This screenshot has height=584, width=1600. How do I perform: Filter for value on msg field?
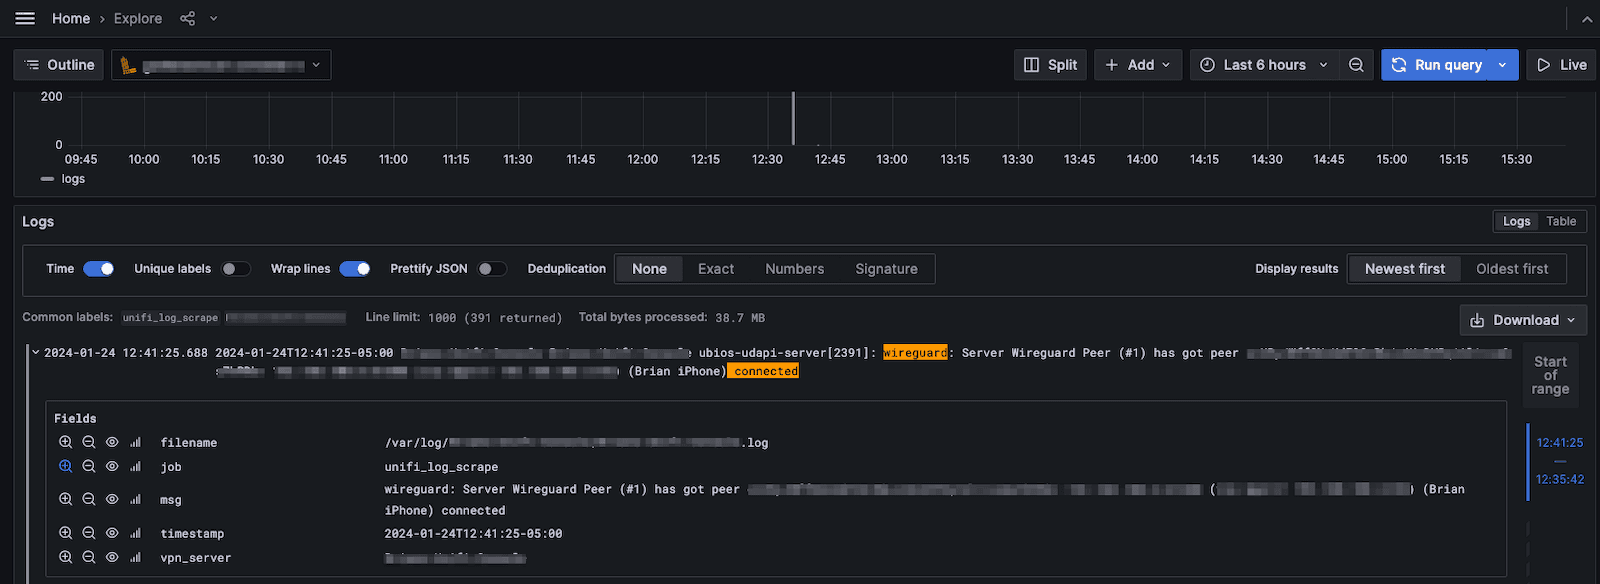click(65, 499)
